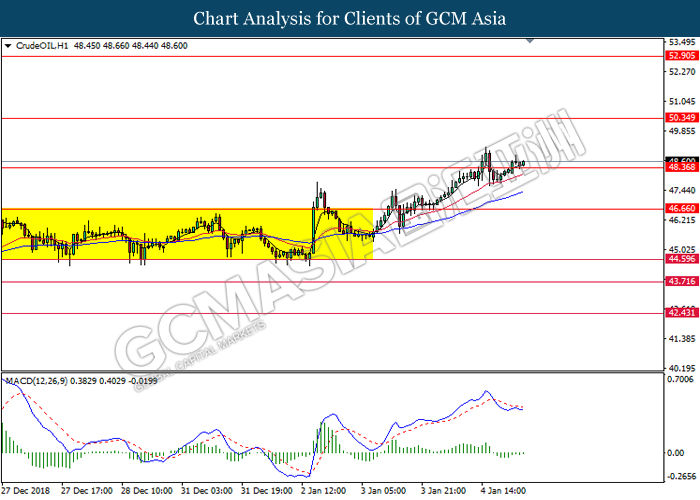Click the 41.385 price axis value
This screenshot has width=700, height=500.
(682, 339)
